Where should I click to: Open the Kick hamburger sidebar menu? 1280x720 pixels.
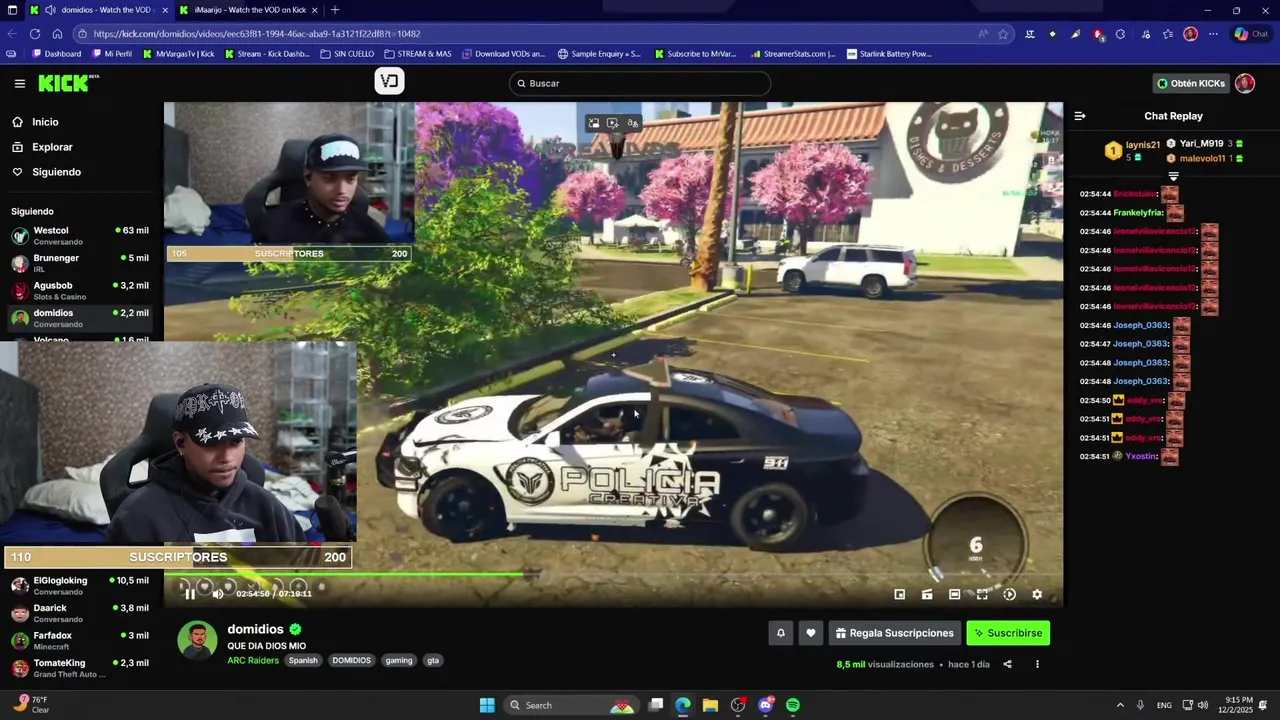pos(19,84)
